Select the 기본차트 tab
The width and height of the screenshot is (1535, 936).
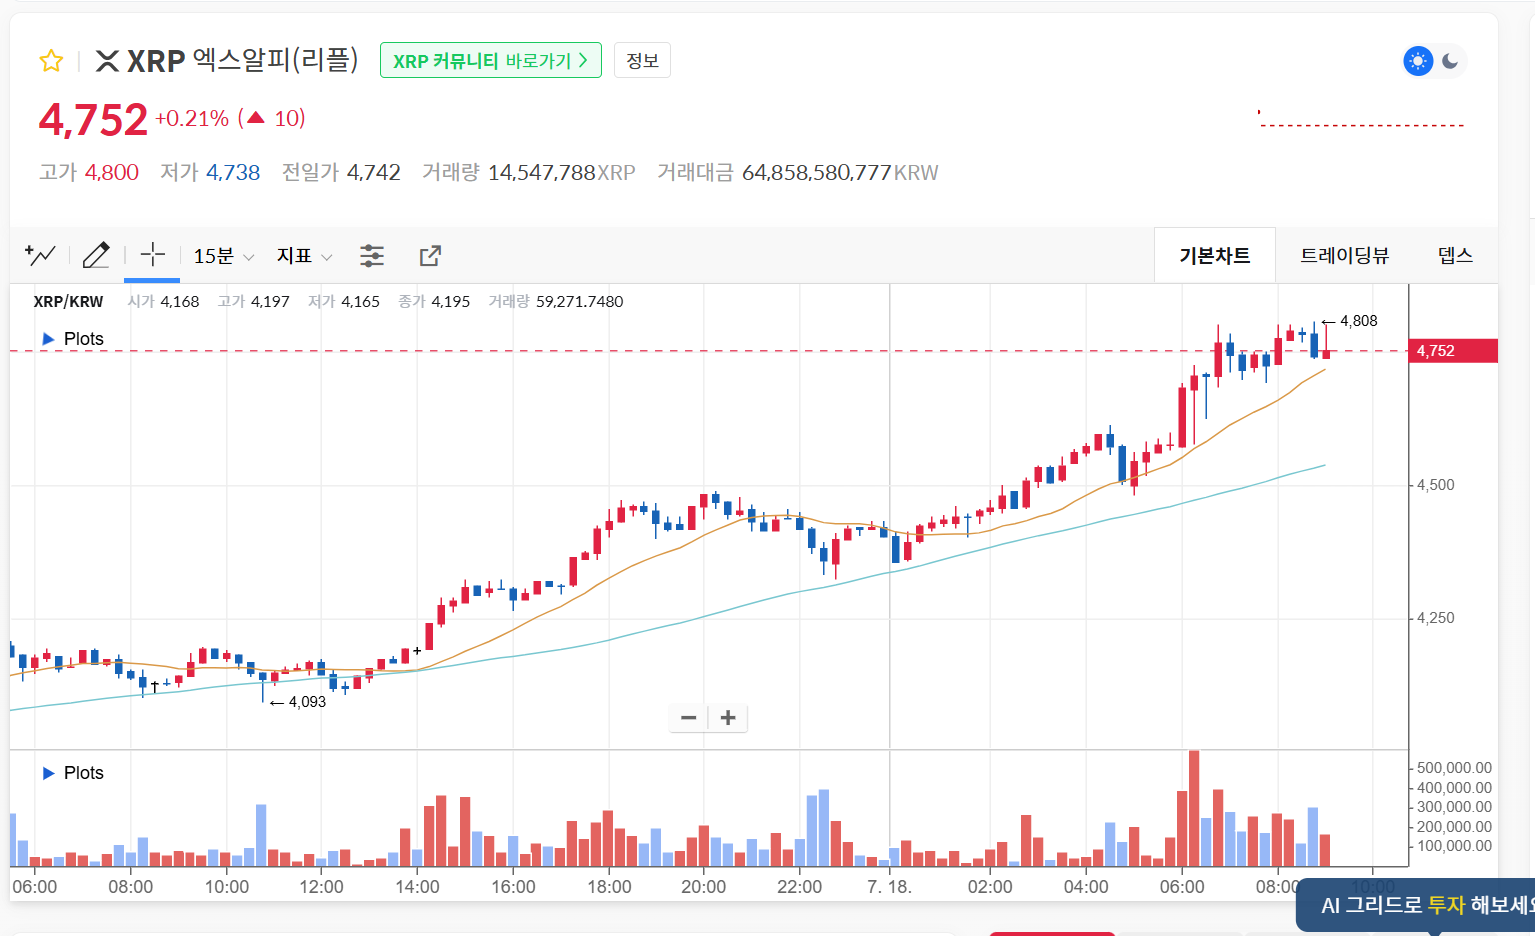coord(1214,256)
